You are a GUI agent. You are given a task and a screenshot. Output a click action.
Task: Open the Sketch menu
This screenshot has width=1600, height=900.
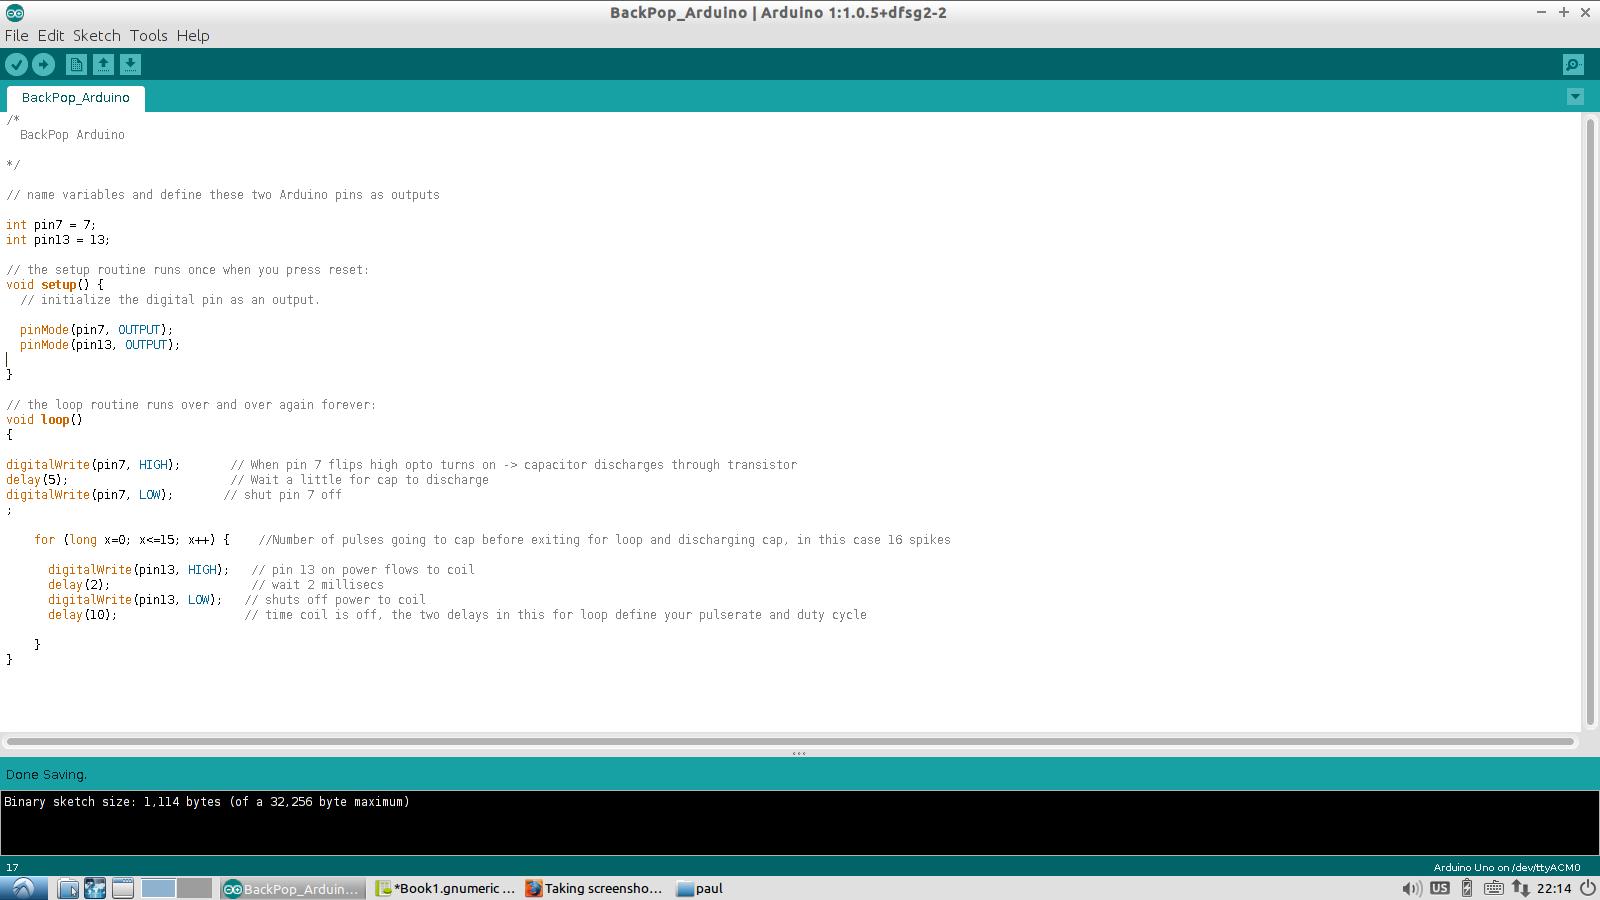96,36
